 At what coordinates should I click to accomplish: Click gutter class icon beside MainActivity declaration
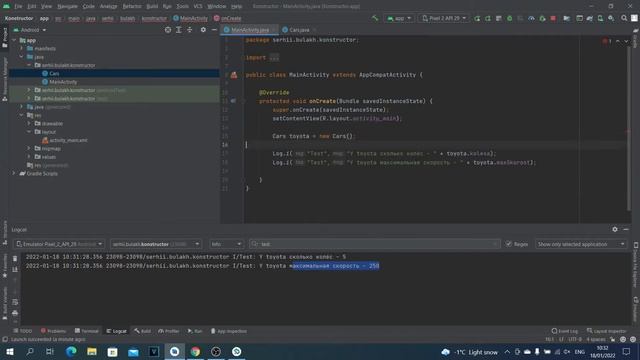(234, 75)
